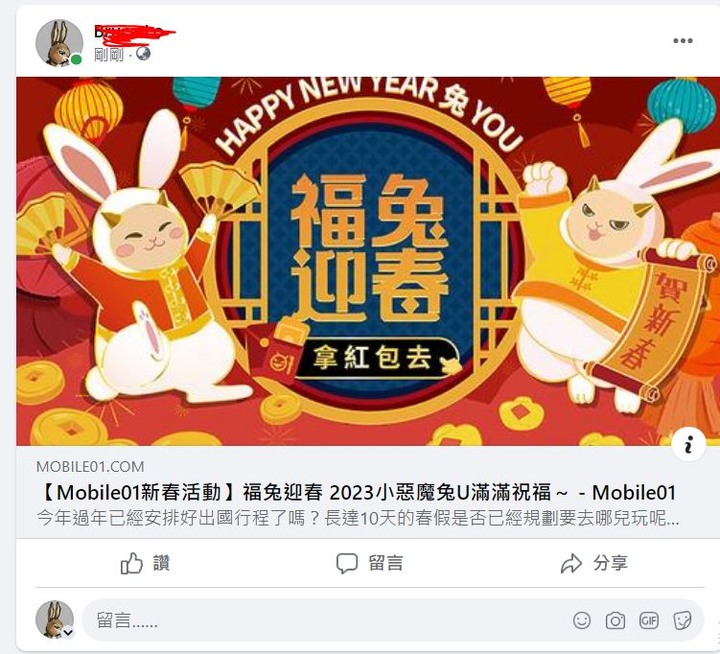Image resolution: width=720 pixels, height=654 pixels.
Task: Expand the comment-as profile switcher chevron
Action: point(68,632)
